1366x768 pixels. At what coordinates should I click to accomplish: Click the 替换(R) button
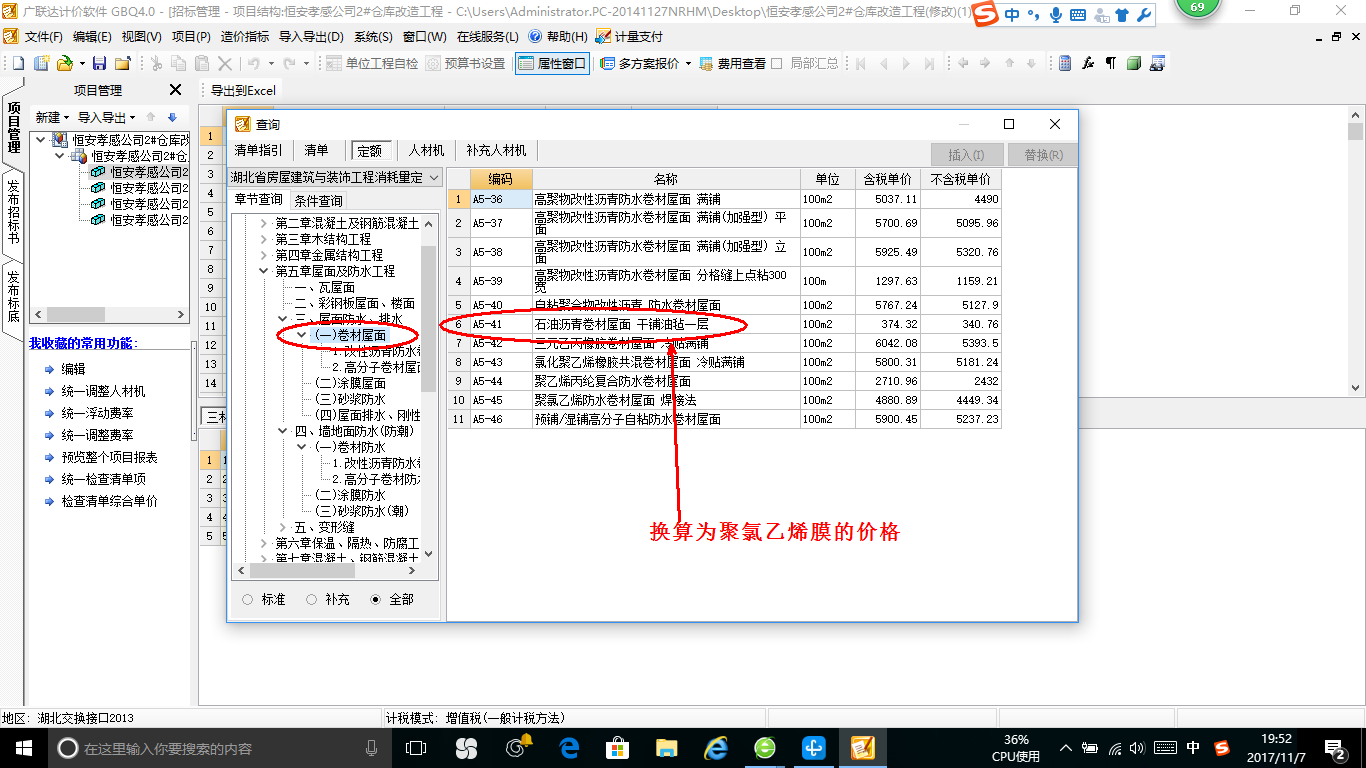coord(1043,155)
